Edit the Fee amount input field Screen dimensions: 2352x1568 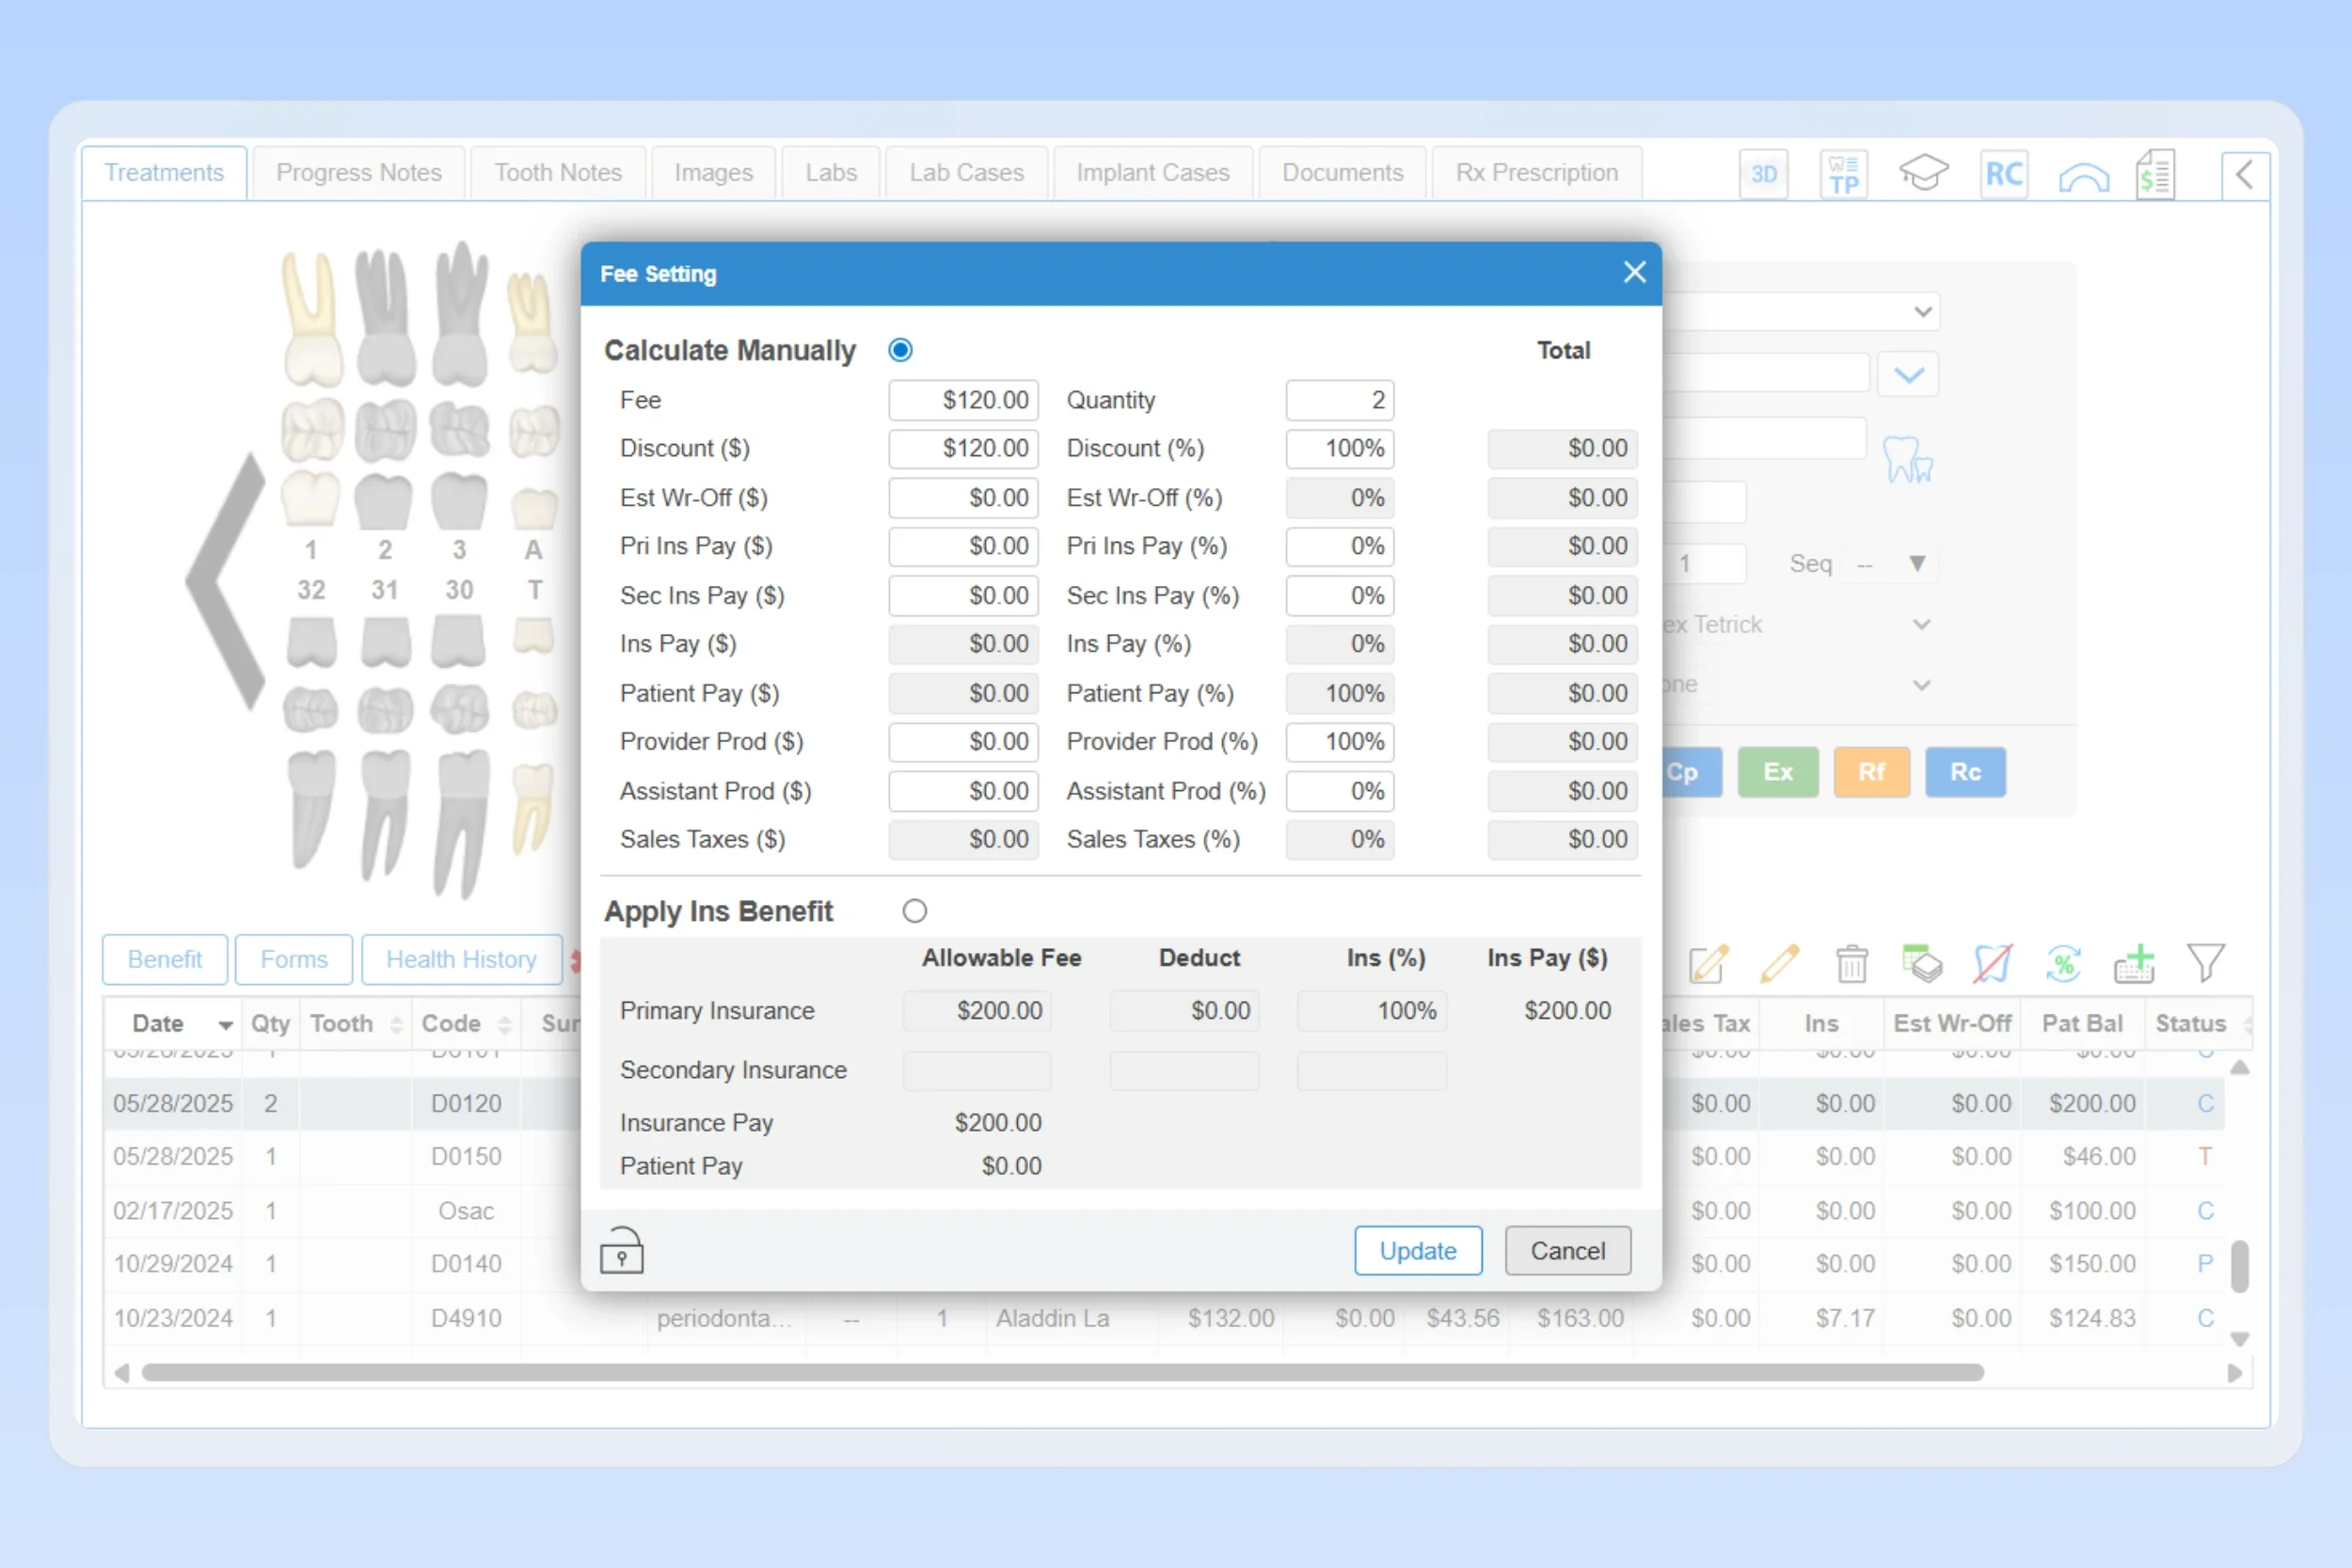pos(962,399)
